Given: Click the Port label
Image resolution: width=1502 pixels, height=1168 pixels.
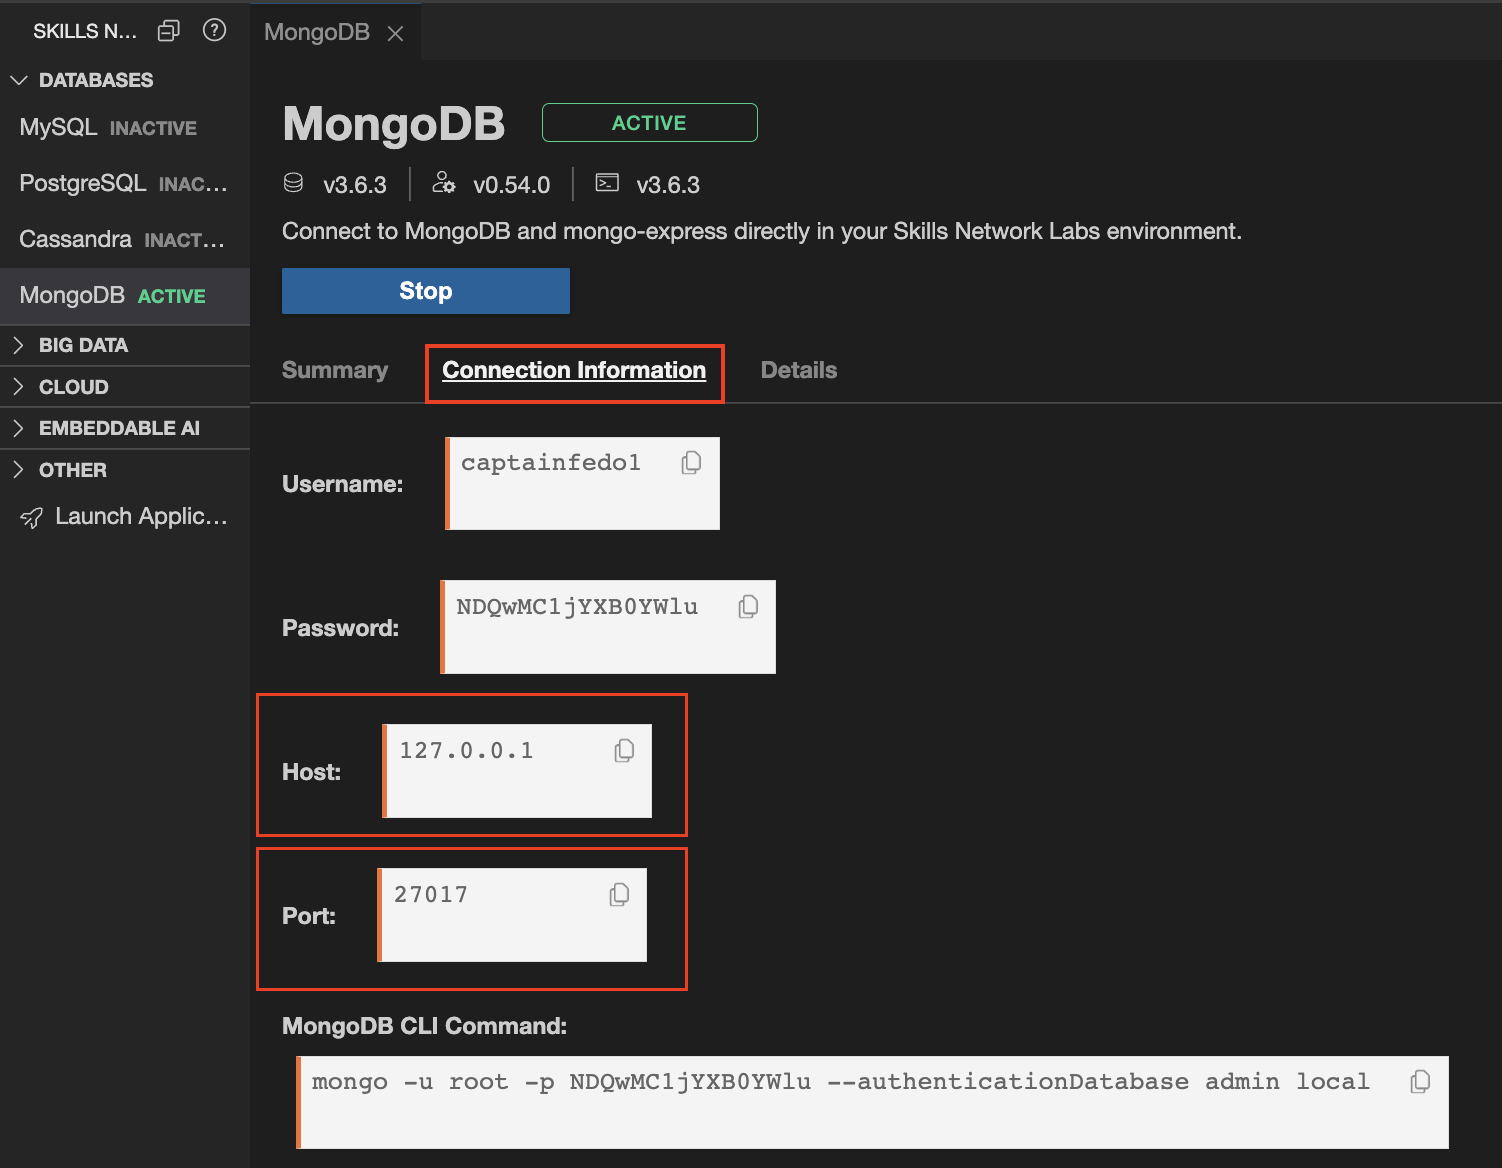Looking at the screenshot, I should click(309, 916).
